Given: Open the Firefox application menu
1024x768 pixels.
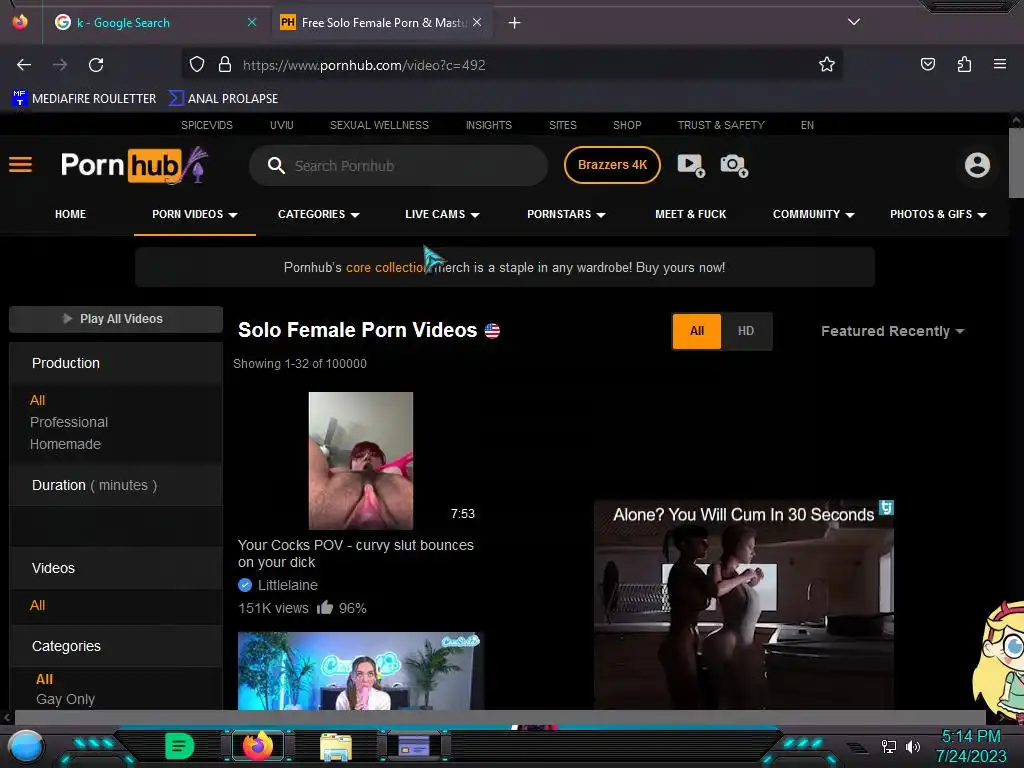Looking at the screenshot, I should pos(1000,64).
